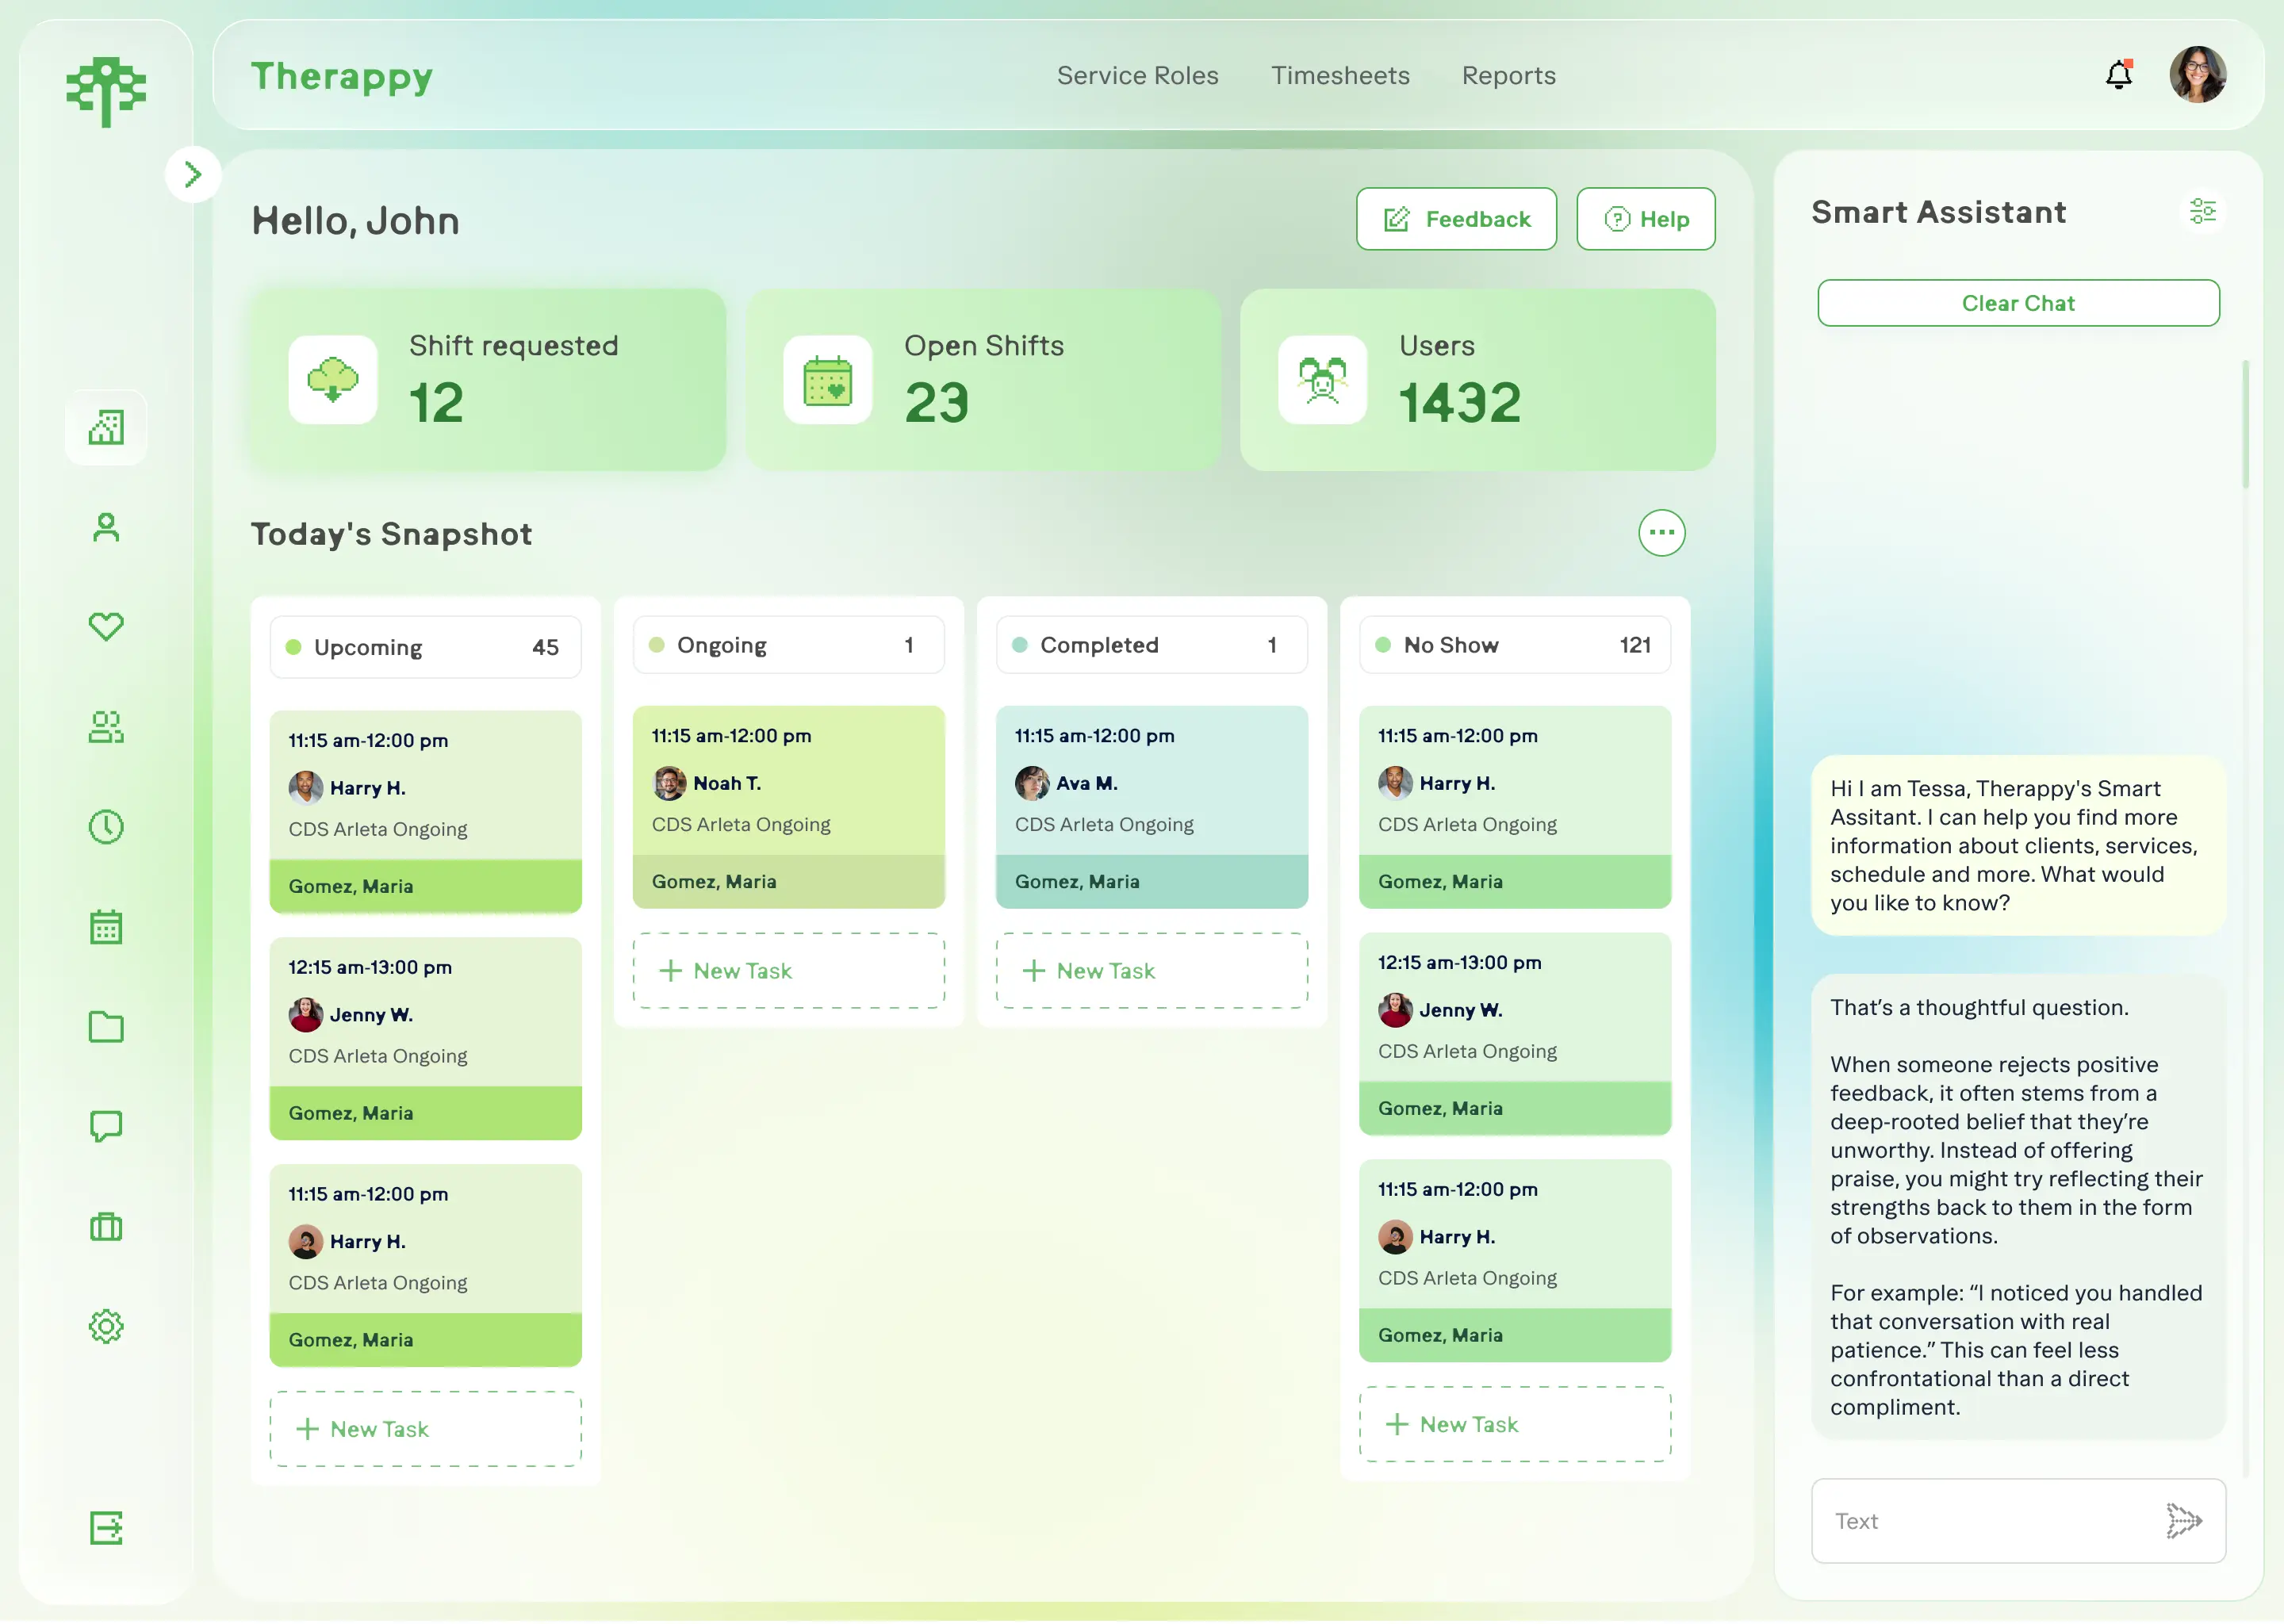2284x1624 pixels.
Task: Open Smart Assistant preferences sliders icon
Action: [x=2203, y=210]
